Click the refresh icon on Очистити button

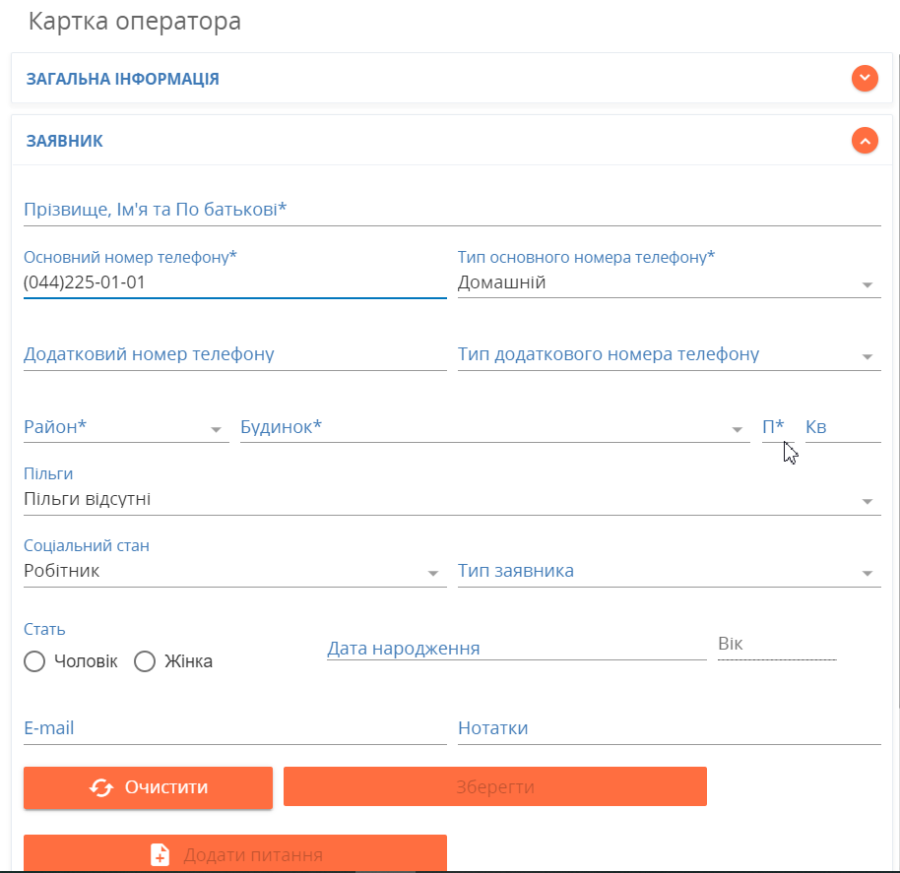[x=101, y=788]
